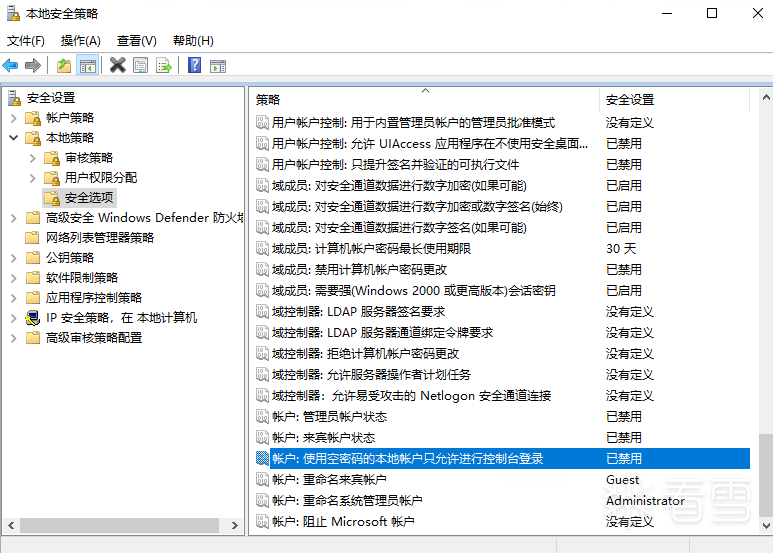Open the 操作(A) menu
The image size is (773, 553).
[81, 41]
